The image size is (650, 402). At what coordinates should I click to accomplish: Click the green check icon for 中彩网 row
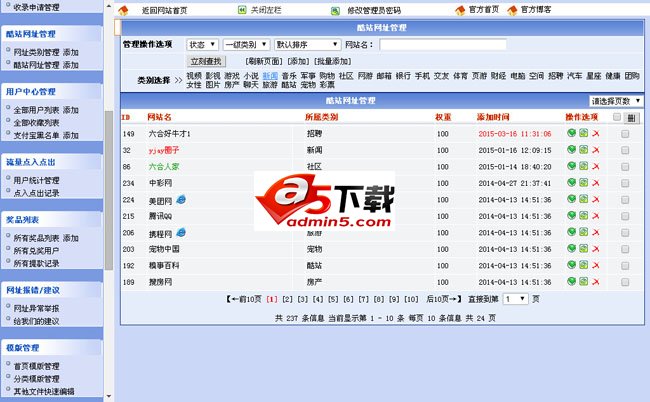click(x=572, y=182)
